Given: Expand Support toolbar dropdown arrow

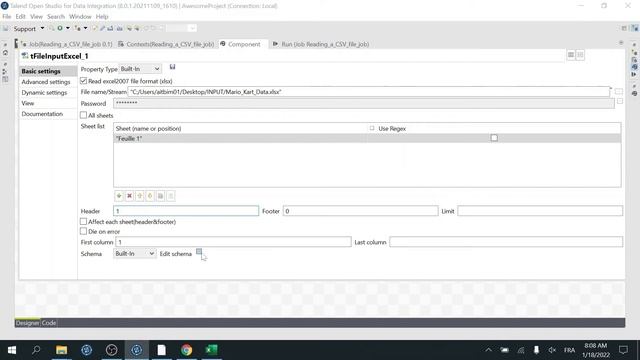Looking at the screenshot, I should coord(42,28).
